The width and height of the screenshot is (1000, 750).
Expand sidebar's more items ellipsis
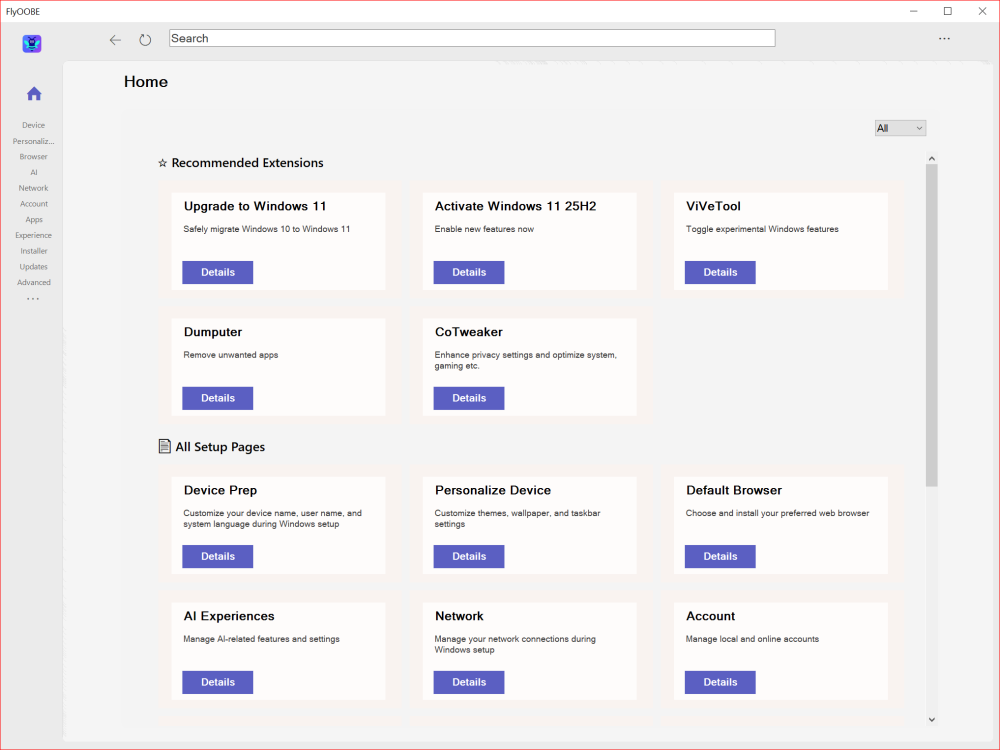pos(33,299)
